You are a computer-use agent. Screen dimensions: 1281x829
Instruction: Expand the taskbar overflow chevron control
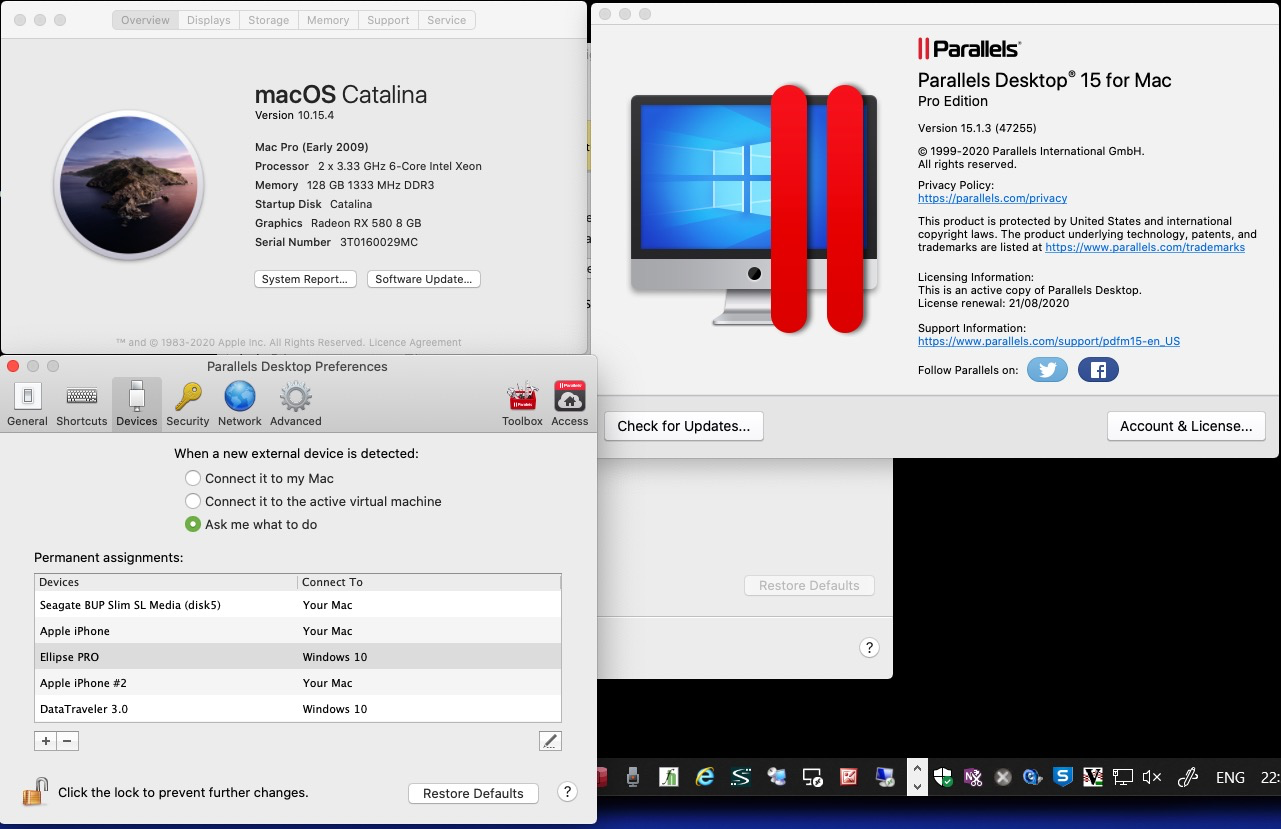(x=917, y=777)
